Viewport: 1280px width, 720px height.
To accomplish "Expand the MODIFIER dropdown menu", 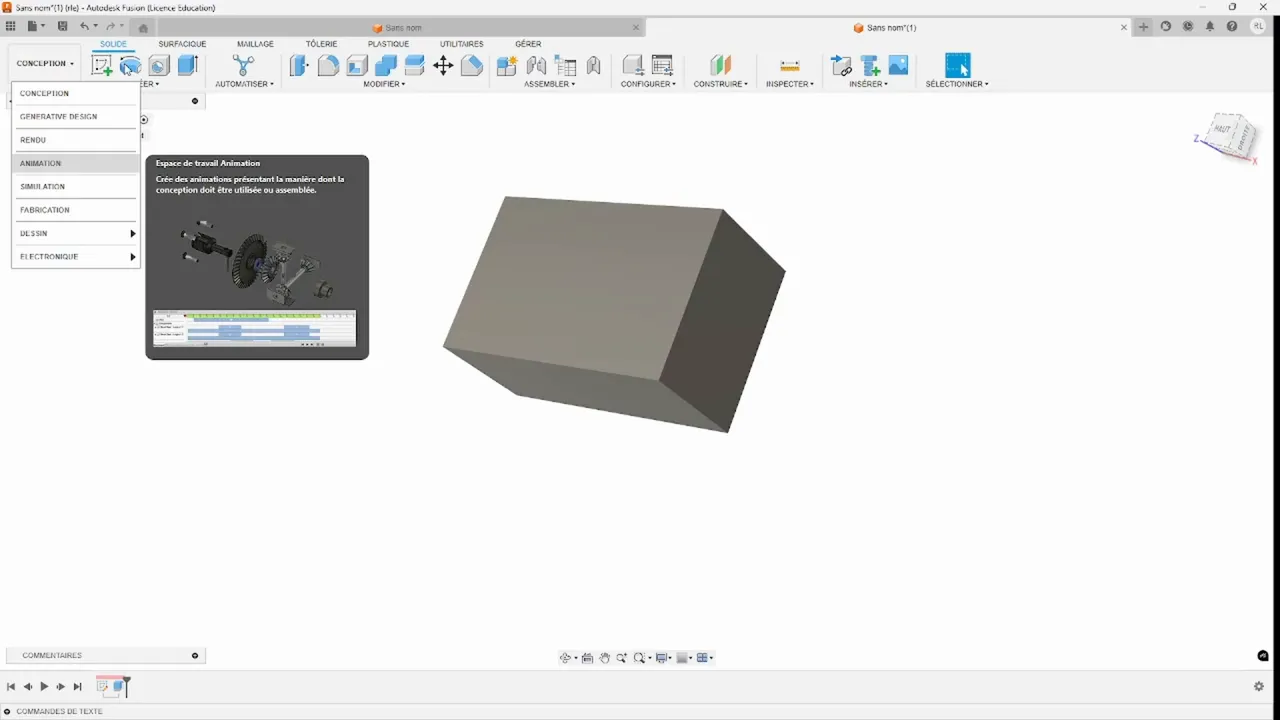I will (x=384, y=84).
